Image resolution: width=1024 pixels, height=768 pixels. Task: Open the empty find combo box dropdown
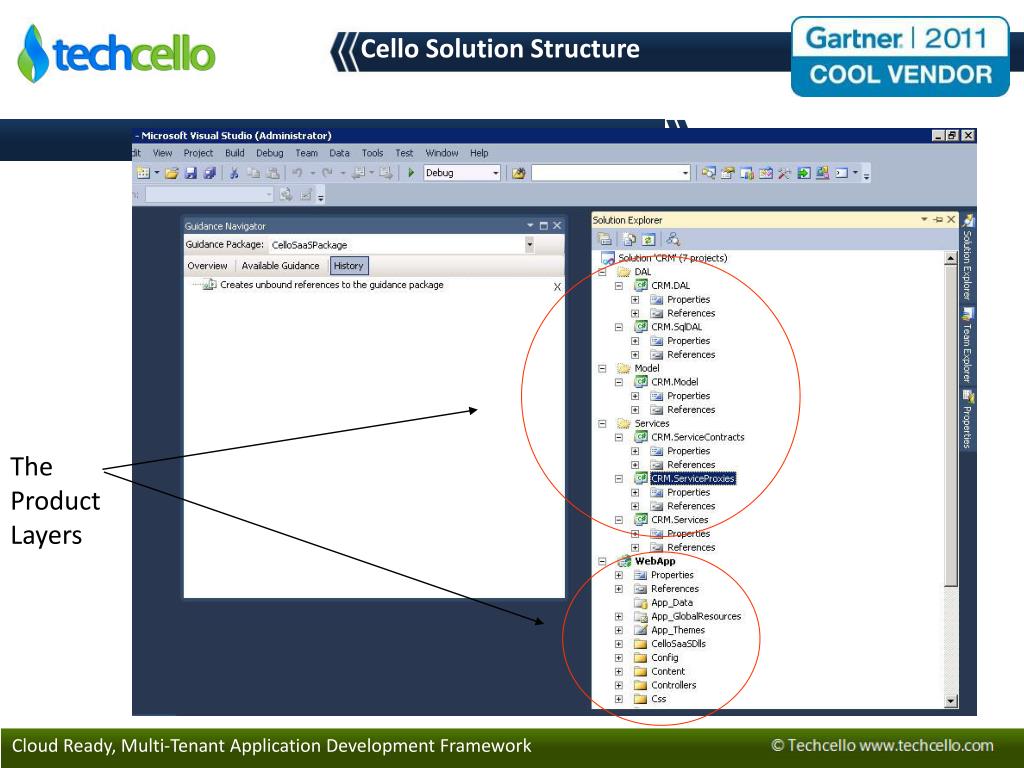pyautogui.click(x=685, y=173)
